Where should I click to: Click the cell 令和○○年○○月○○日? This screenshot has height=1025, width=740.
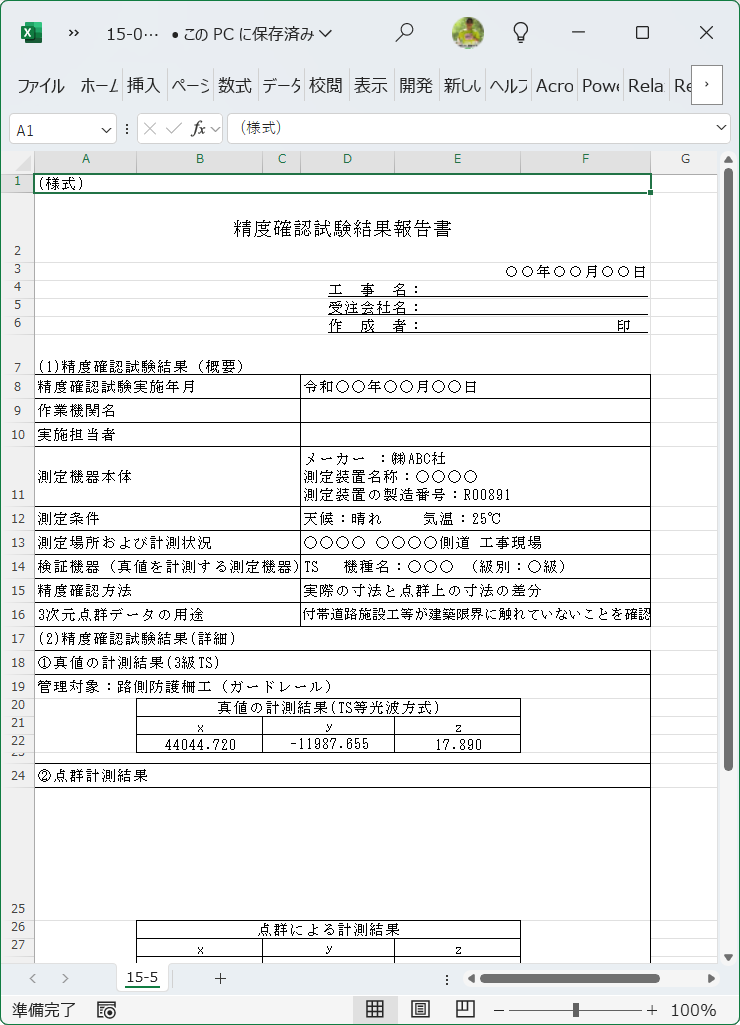pos(475,386)
